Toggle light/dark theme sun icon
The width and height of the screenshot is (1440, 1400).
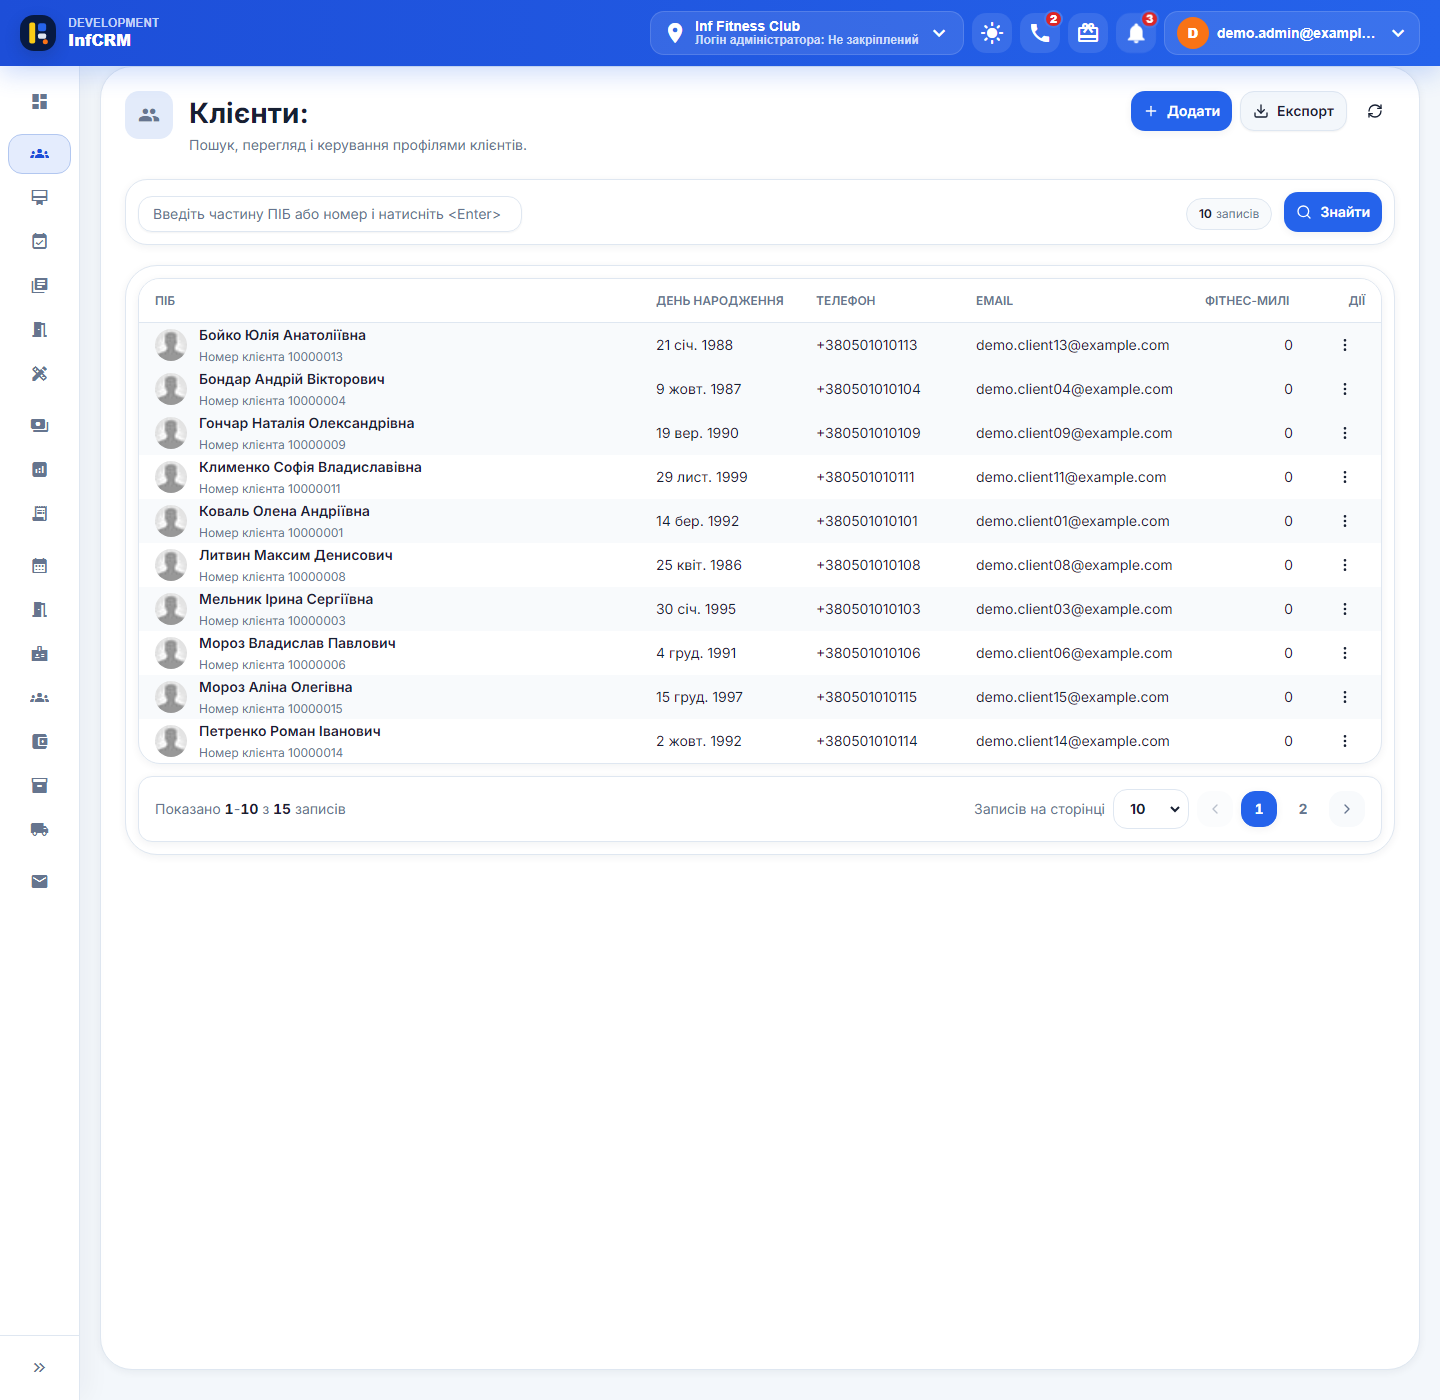click(x=992, y=33)
